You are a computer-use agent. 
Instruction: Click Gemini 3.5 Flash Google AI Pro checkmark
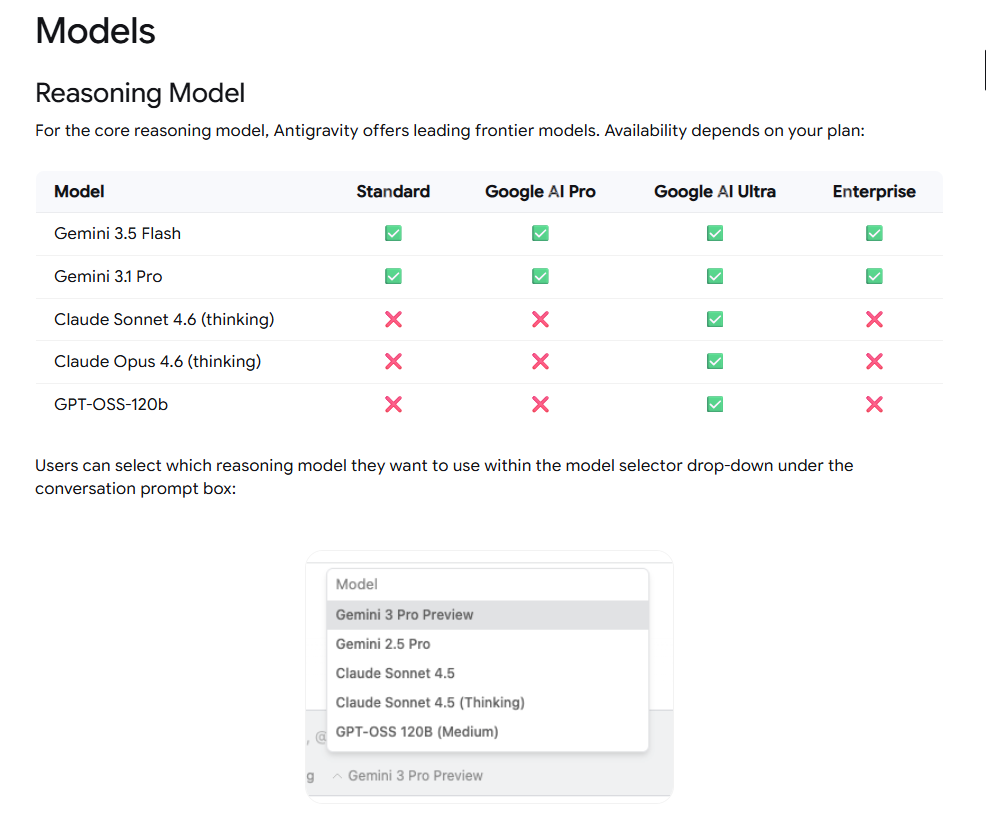(540, 233)
